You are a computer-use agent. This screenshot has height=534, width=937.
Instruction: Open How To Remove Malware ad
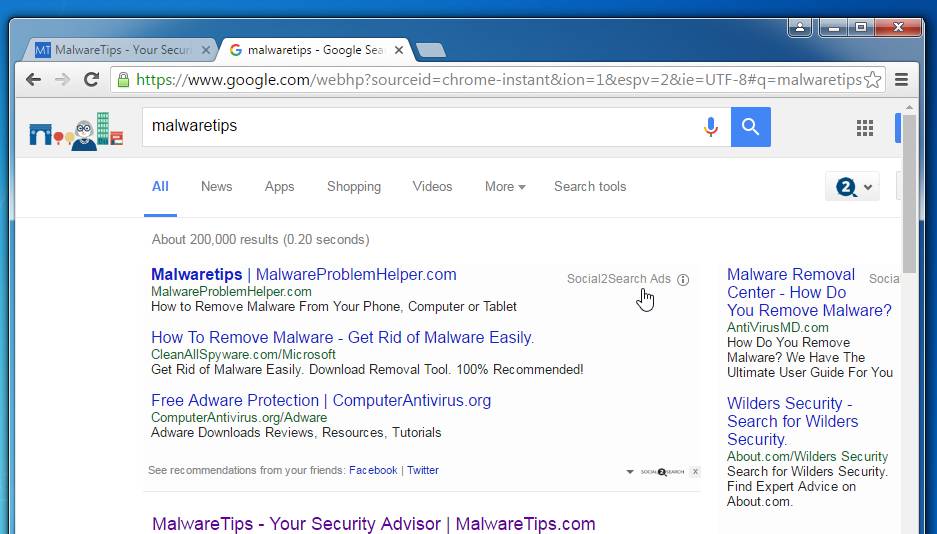point(342,337)
